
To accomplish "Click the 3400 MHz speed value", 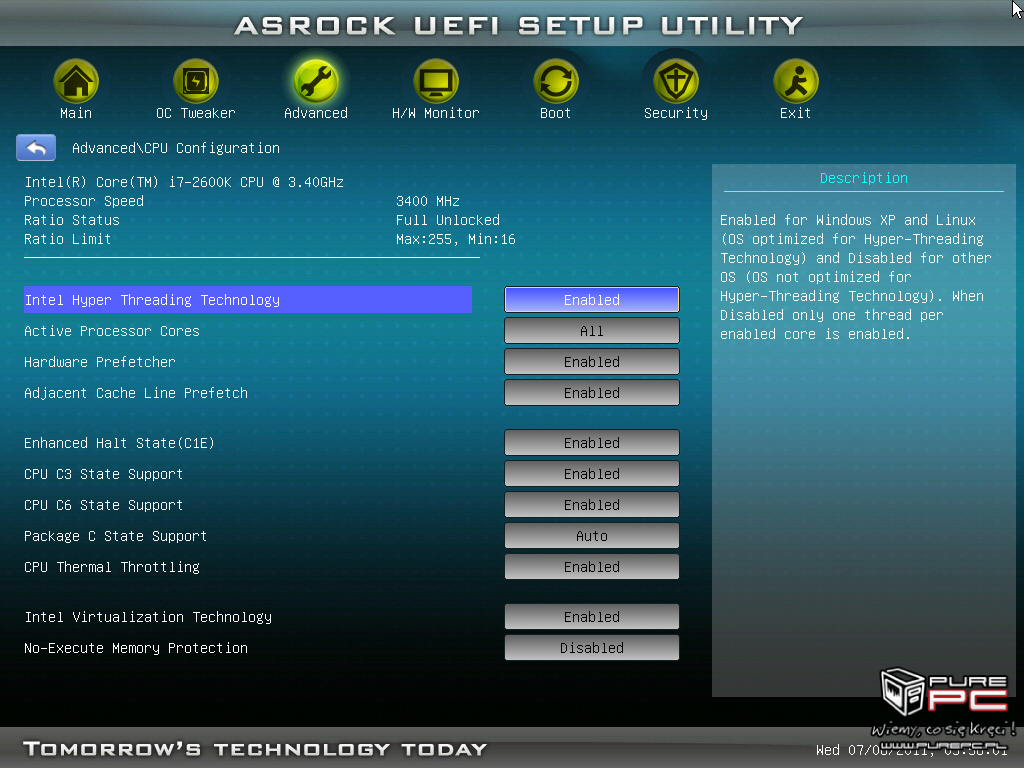I will point(428,201).
